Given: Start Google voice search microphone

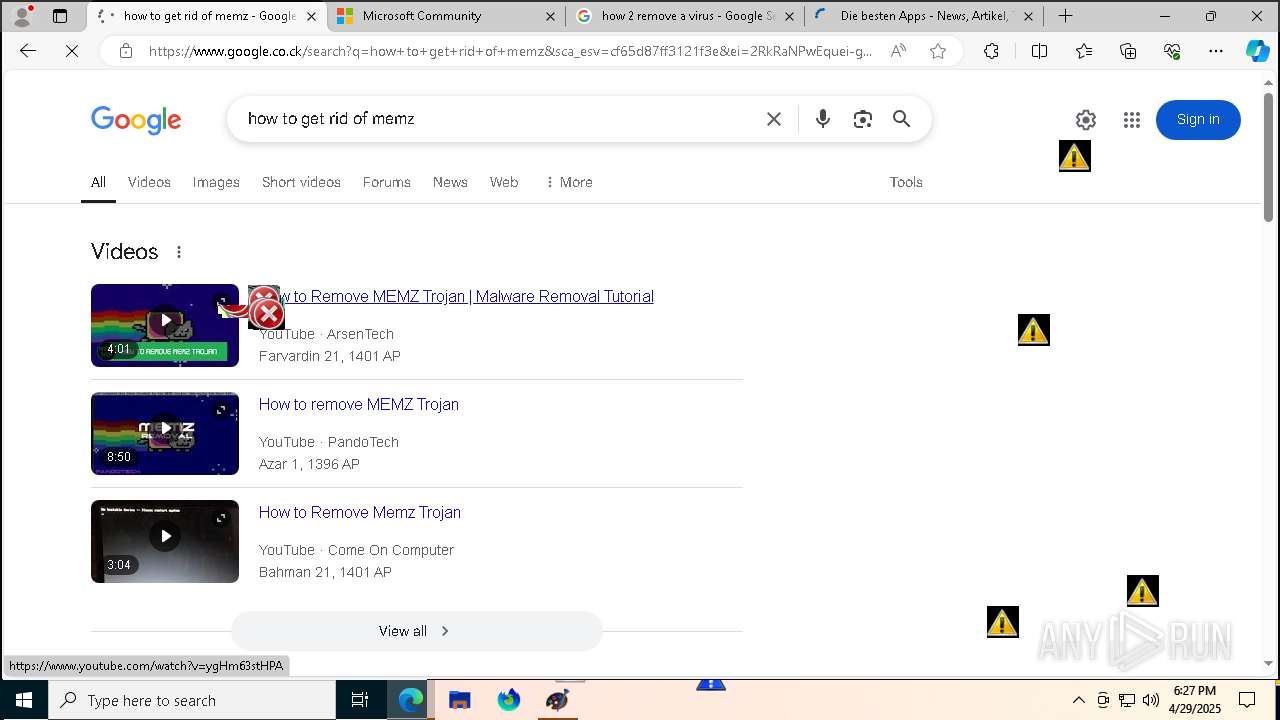Looking at the screenshot, I should click(823, 119).
